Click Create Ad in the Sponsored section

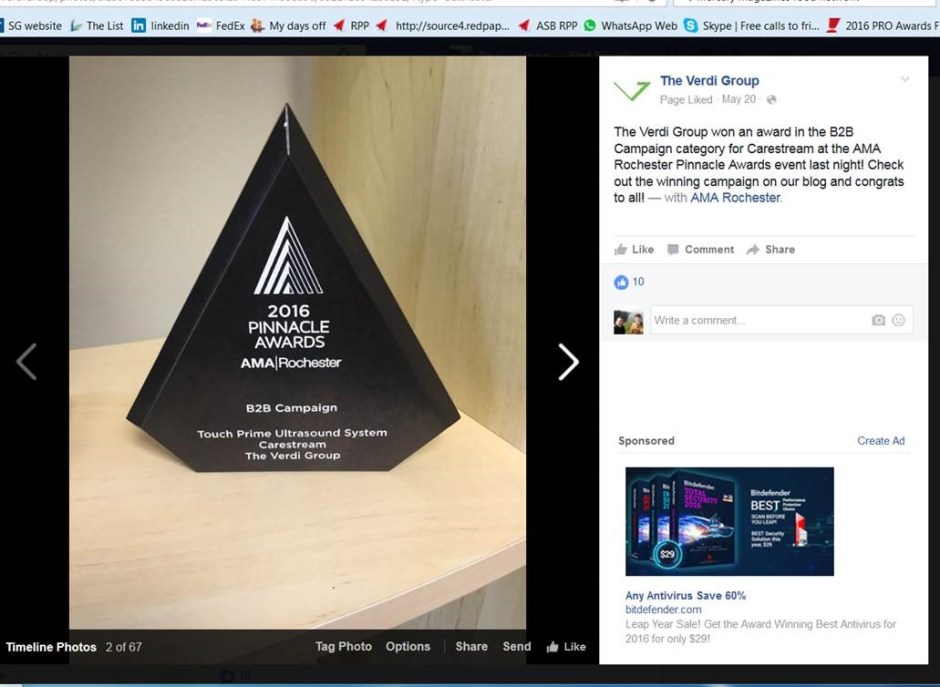(x=881, y=440)
